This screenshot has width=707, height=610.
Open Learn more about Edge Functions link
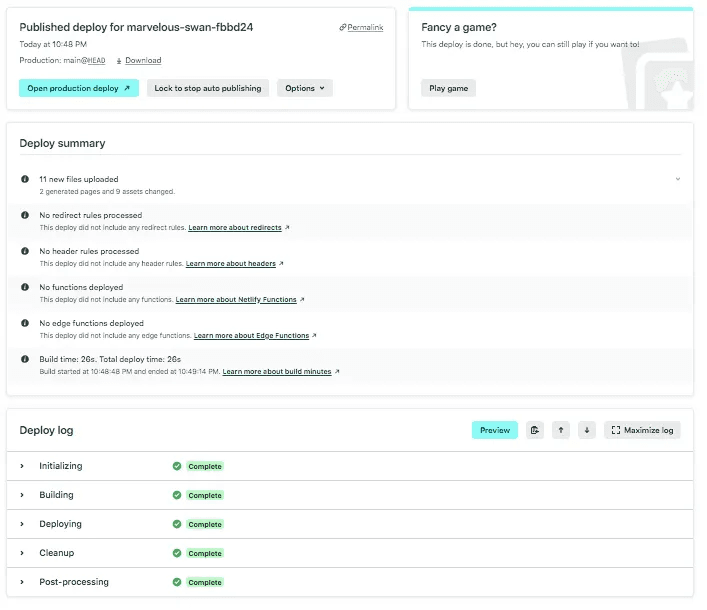click(x=251, y=336)
